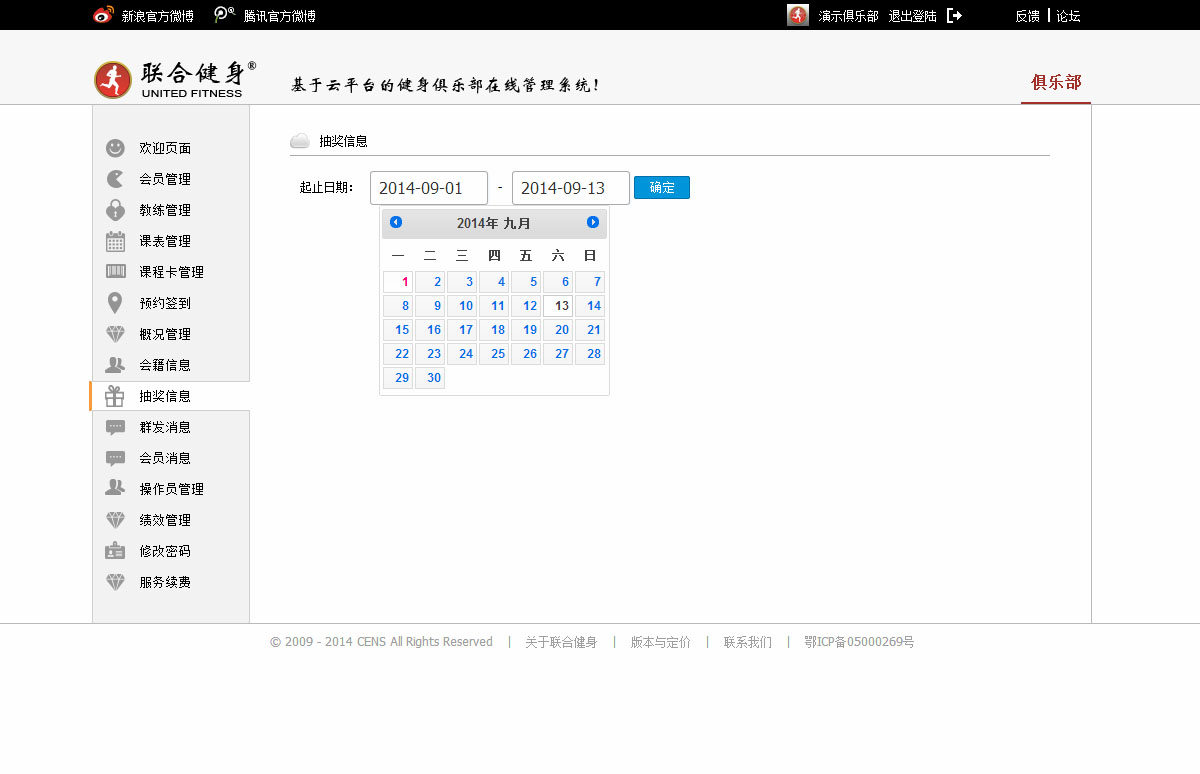Image resolution: width=1200 pixels, height=774 pixels.
Task: Click the Sina Weibo logo icon
Action: tap(103, 15)
